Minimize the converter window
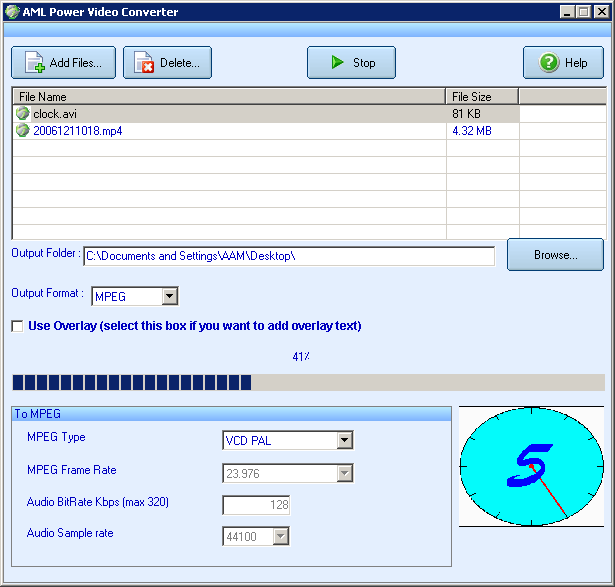 tap(567, 12)
